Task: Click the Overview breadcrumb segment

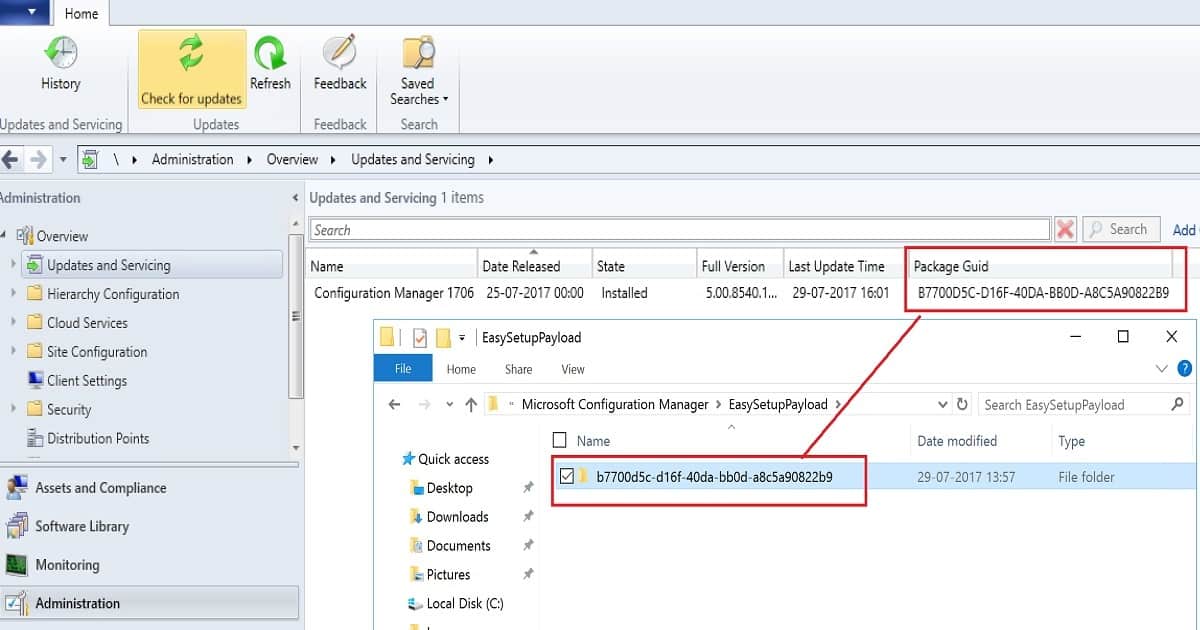Action: [x=292, y=159]
